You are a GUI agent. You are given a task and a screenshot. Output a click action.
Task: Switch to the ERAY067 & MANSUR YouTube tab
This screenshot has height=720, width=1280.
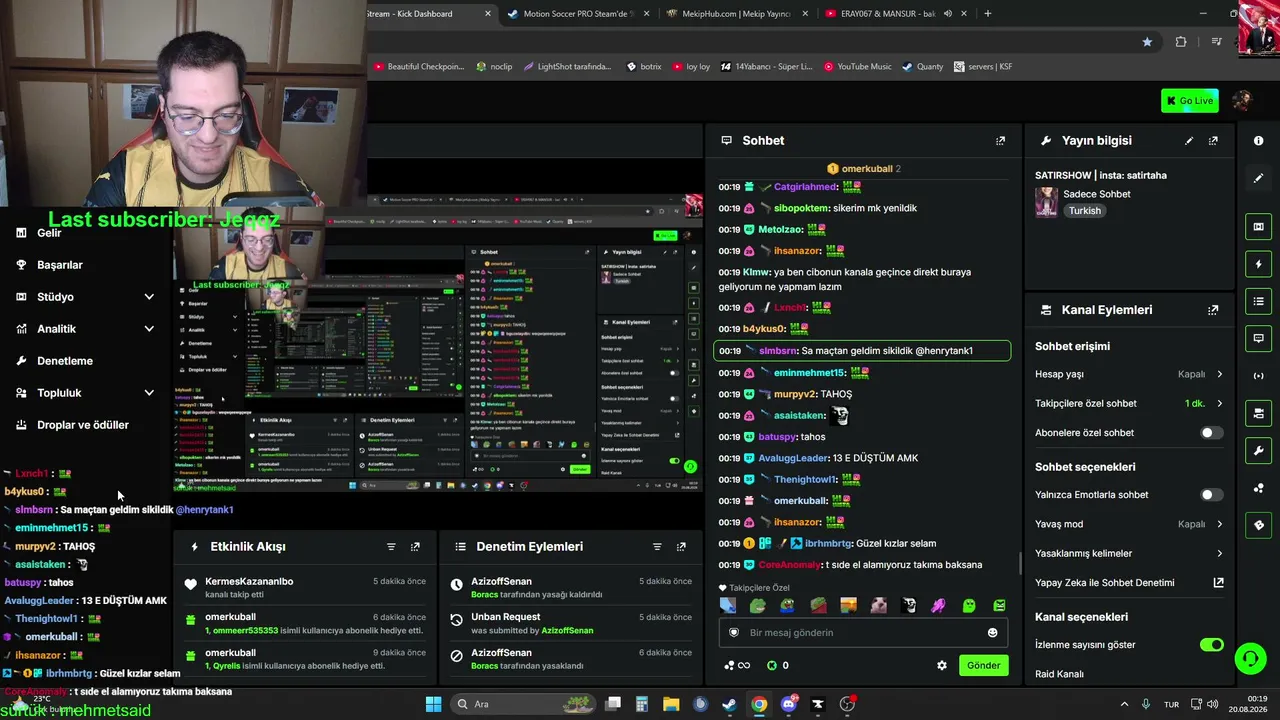[897, 14]
